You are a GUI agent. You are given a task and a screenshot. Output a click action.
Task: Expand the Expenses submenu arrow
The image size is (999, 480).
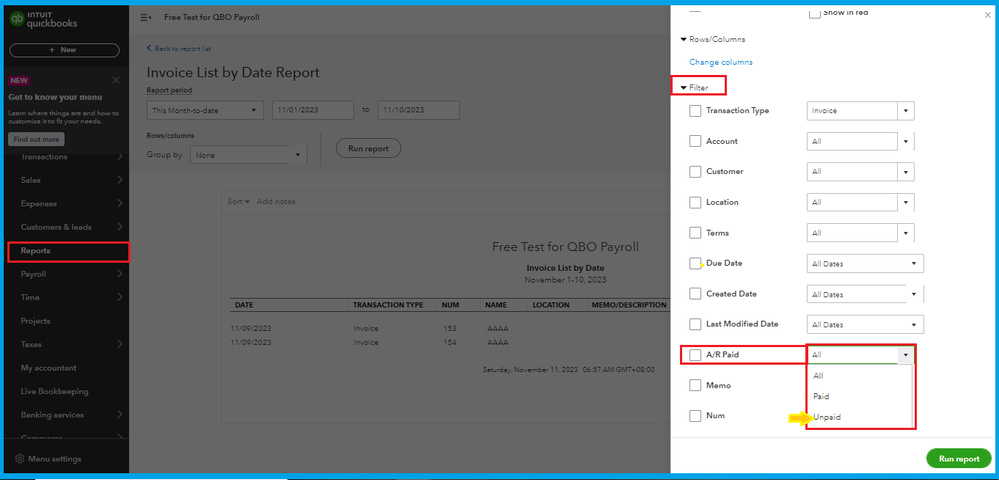coord(120,204)
